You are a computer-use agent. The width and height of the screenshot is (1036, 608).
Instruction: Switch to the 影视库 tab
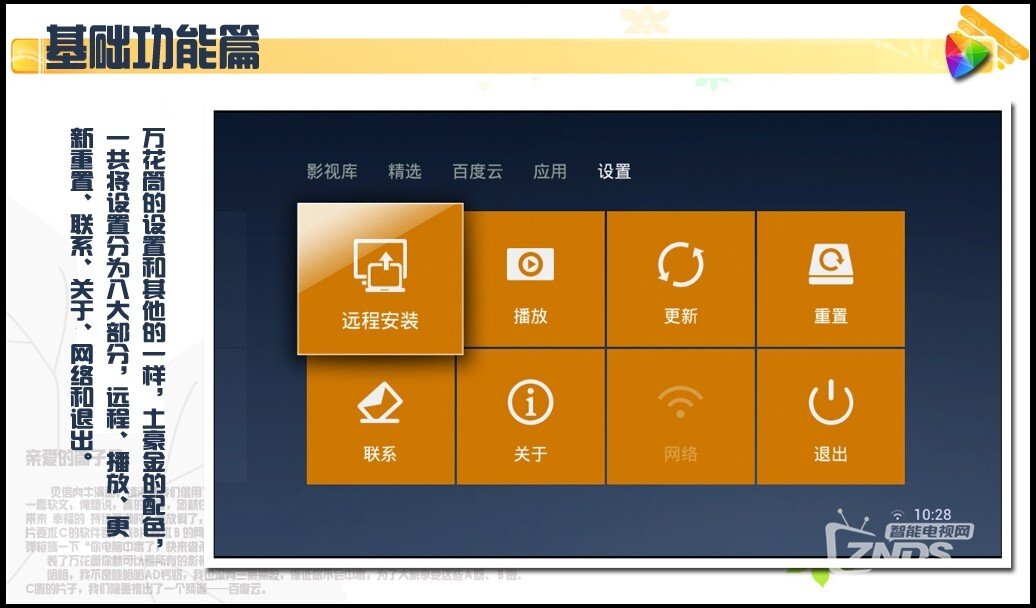coord(332,172)
